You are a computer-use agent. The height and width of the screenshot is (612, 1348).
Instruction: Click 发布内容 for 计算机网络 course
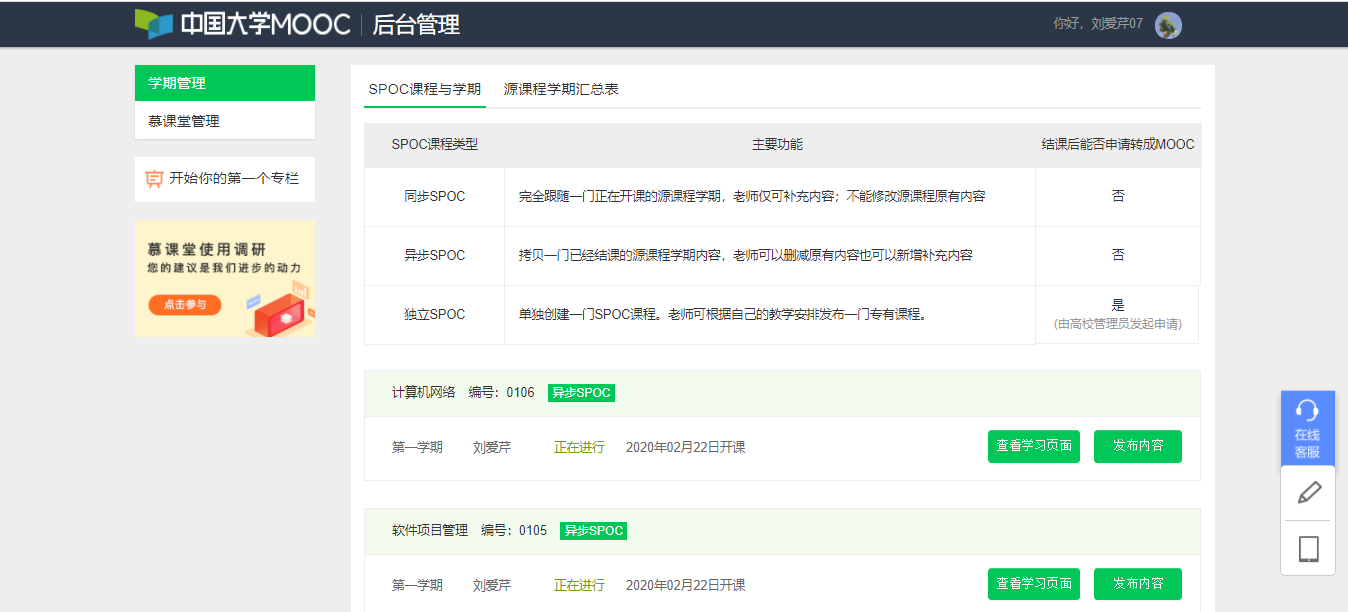click(x=1137, y=446)
